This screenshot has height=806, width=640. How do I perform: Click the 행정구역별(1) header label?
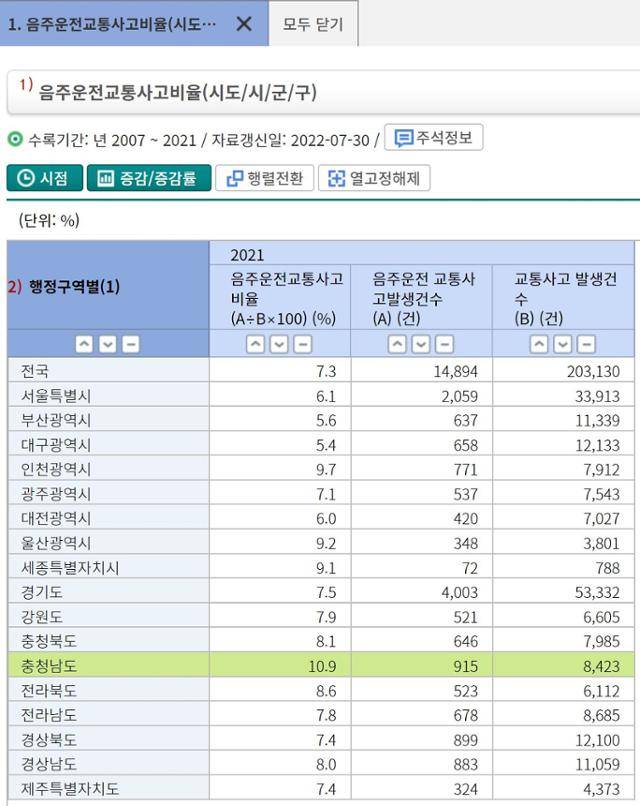click(75, 286)
